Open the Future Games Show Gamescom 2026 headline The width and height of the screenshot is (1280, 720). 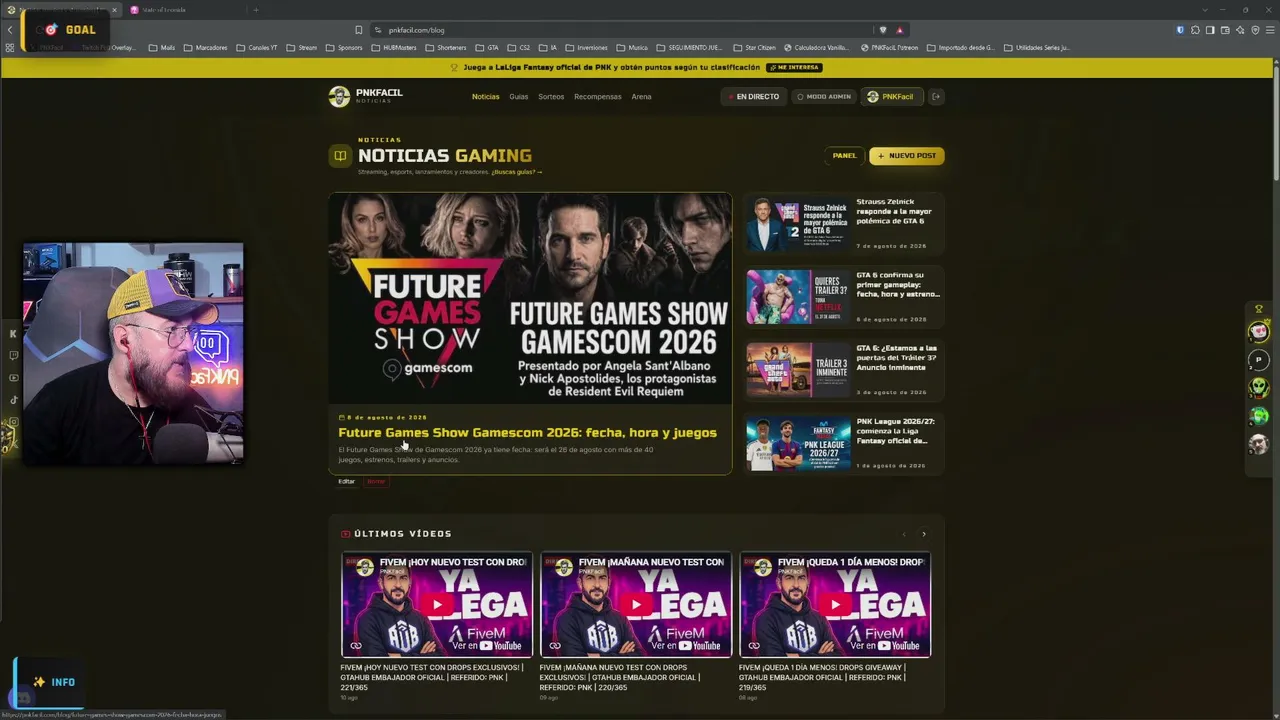pos(527,433)
